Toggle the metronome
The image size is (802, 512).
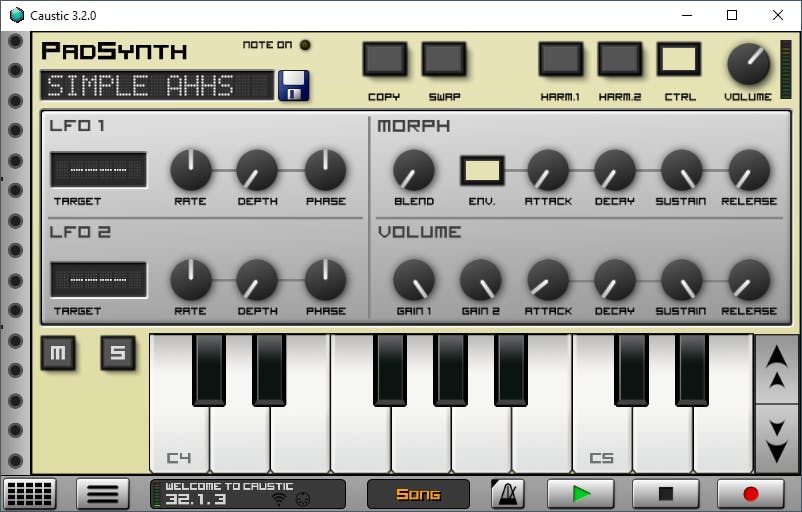(x=507, y=494)
